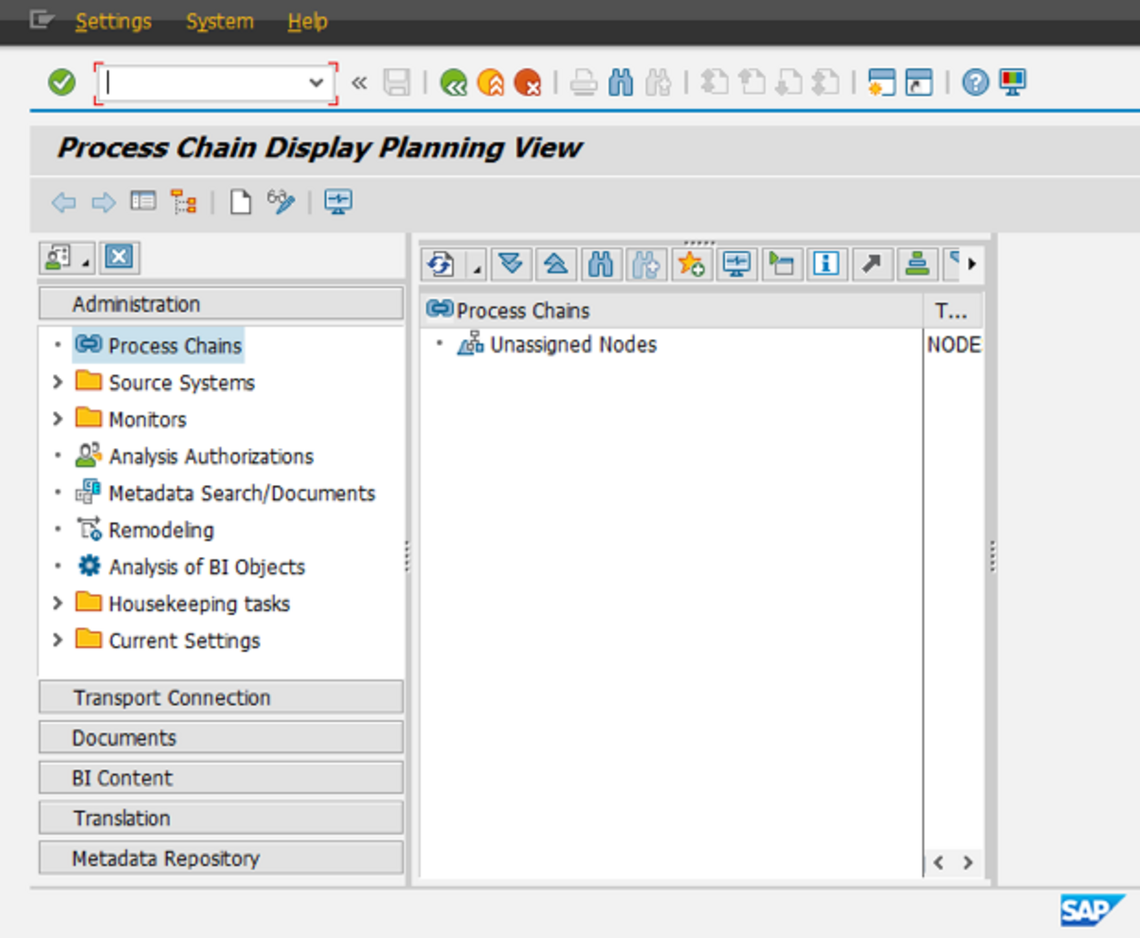
Task: Click Find Next in Process Chains pane
Action: click(646, 264)
